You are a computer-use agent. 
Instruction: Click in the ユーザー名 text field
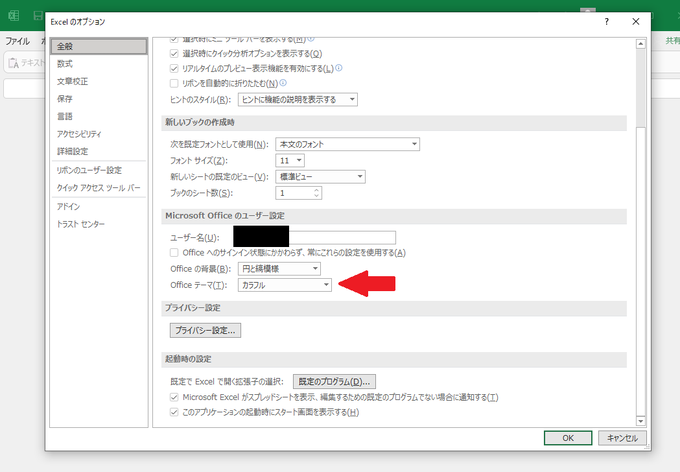(x=314, y=237)
